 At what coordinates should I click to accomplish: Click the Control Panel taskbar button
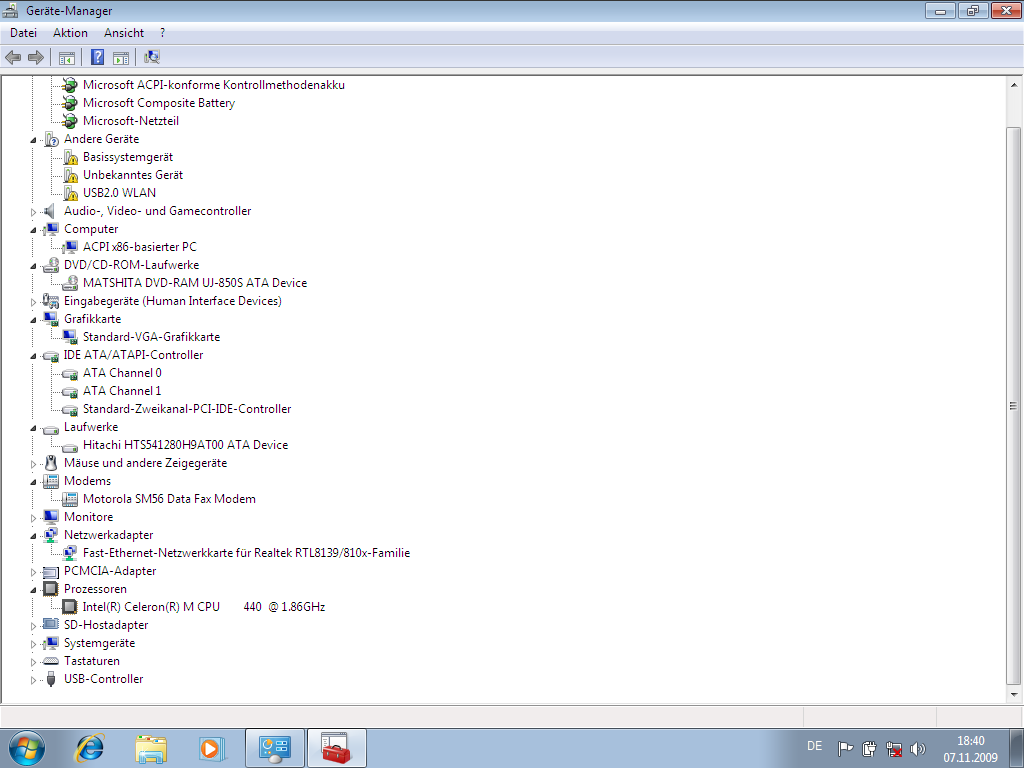pos(274,748)
